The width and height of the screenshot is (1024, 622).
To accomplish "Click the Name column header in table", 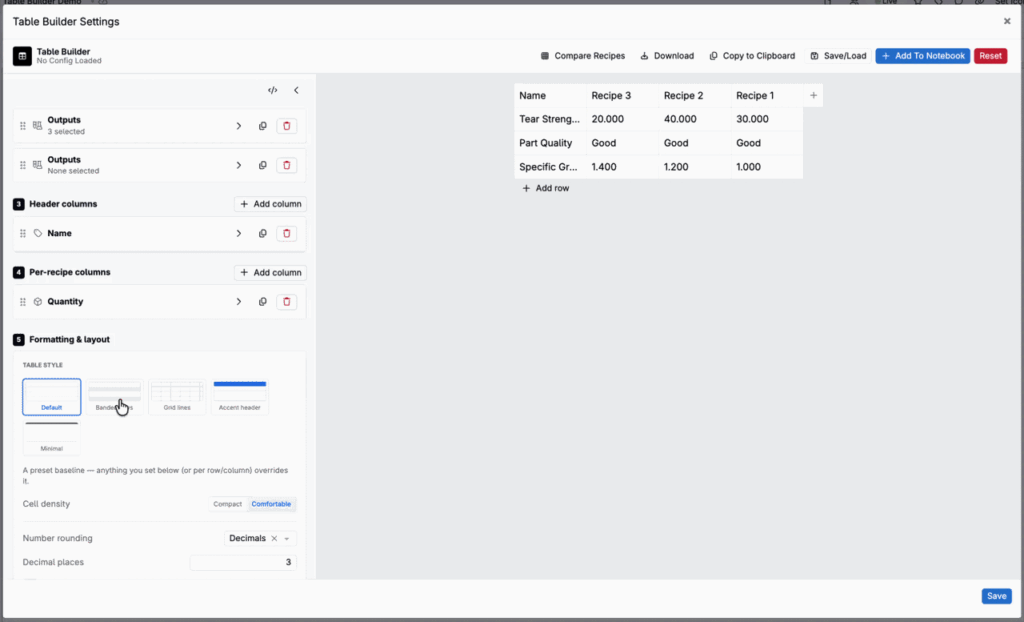I will tap(550, 95).
